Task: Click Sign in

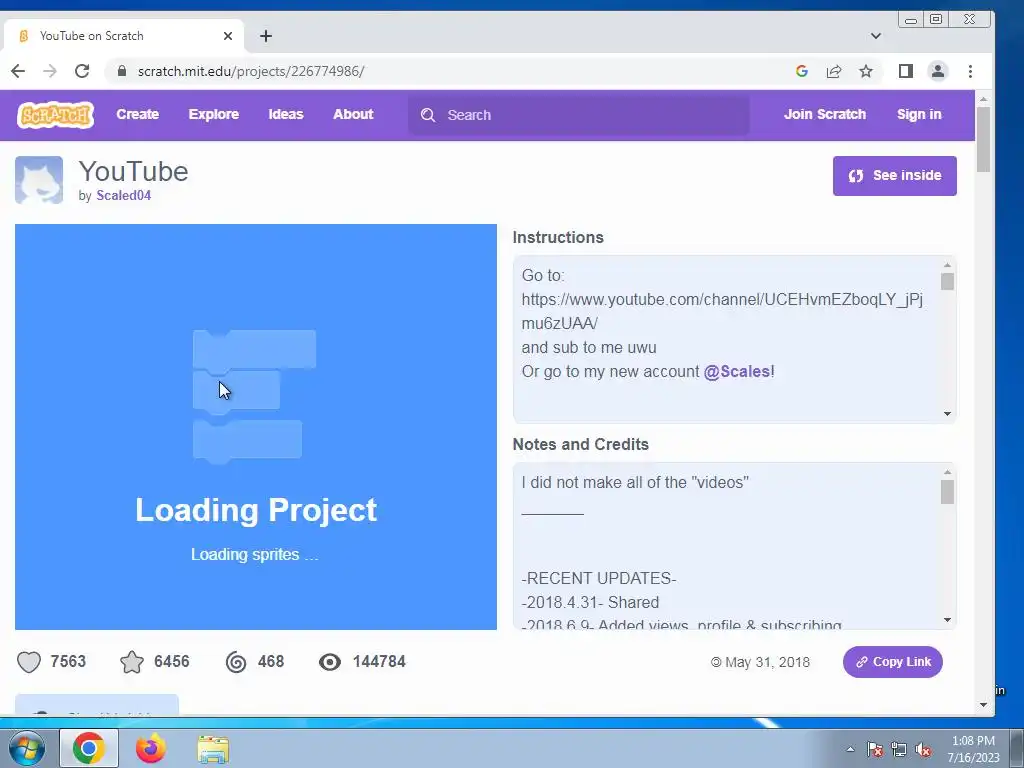Action: pos(919,114)
